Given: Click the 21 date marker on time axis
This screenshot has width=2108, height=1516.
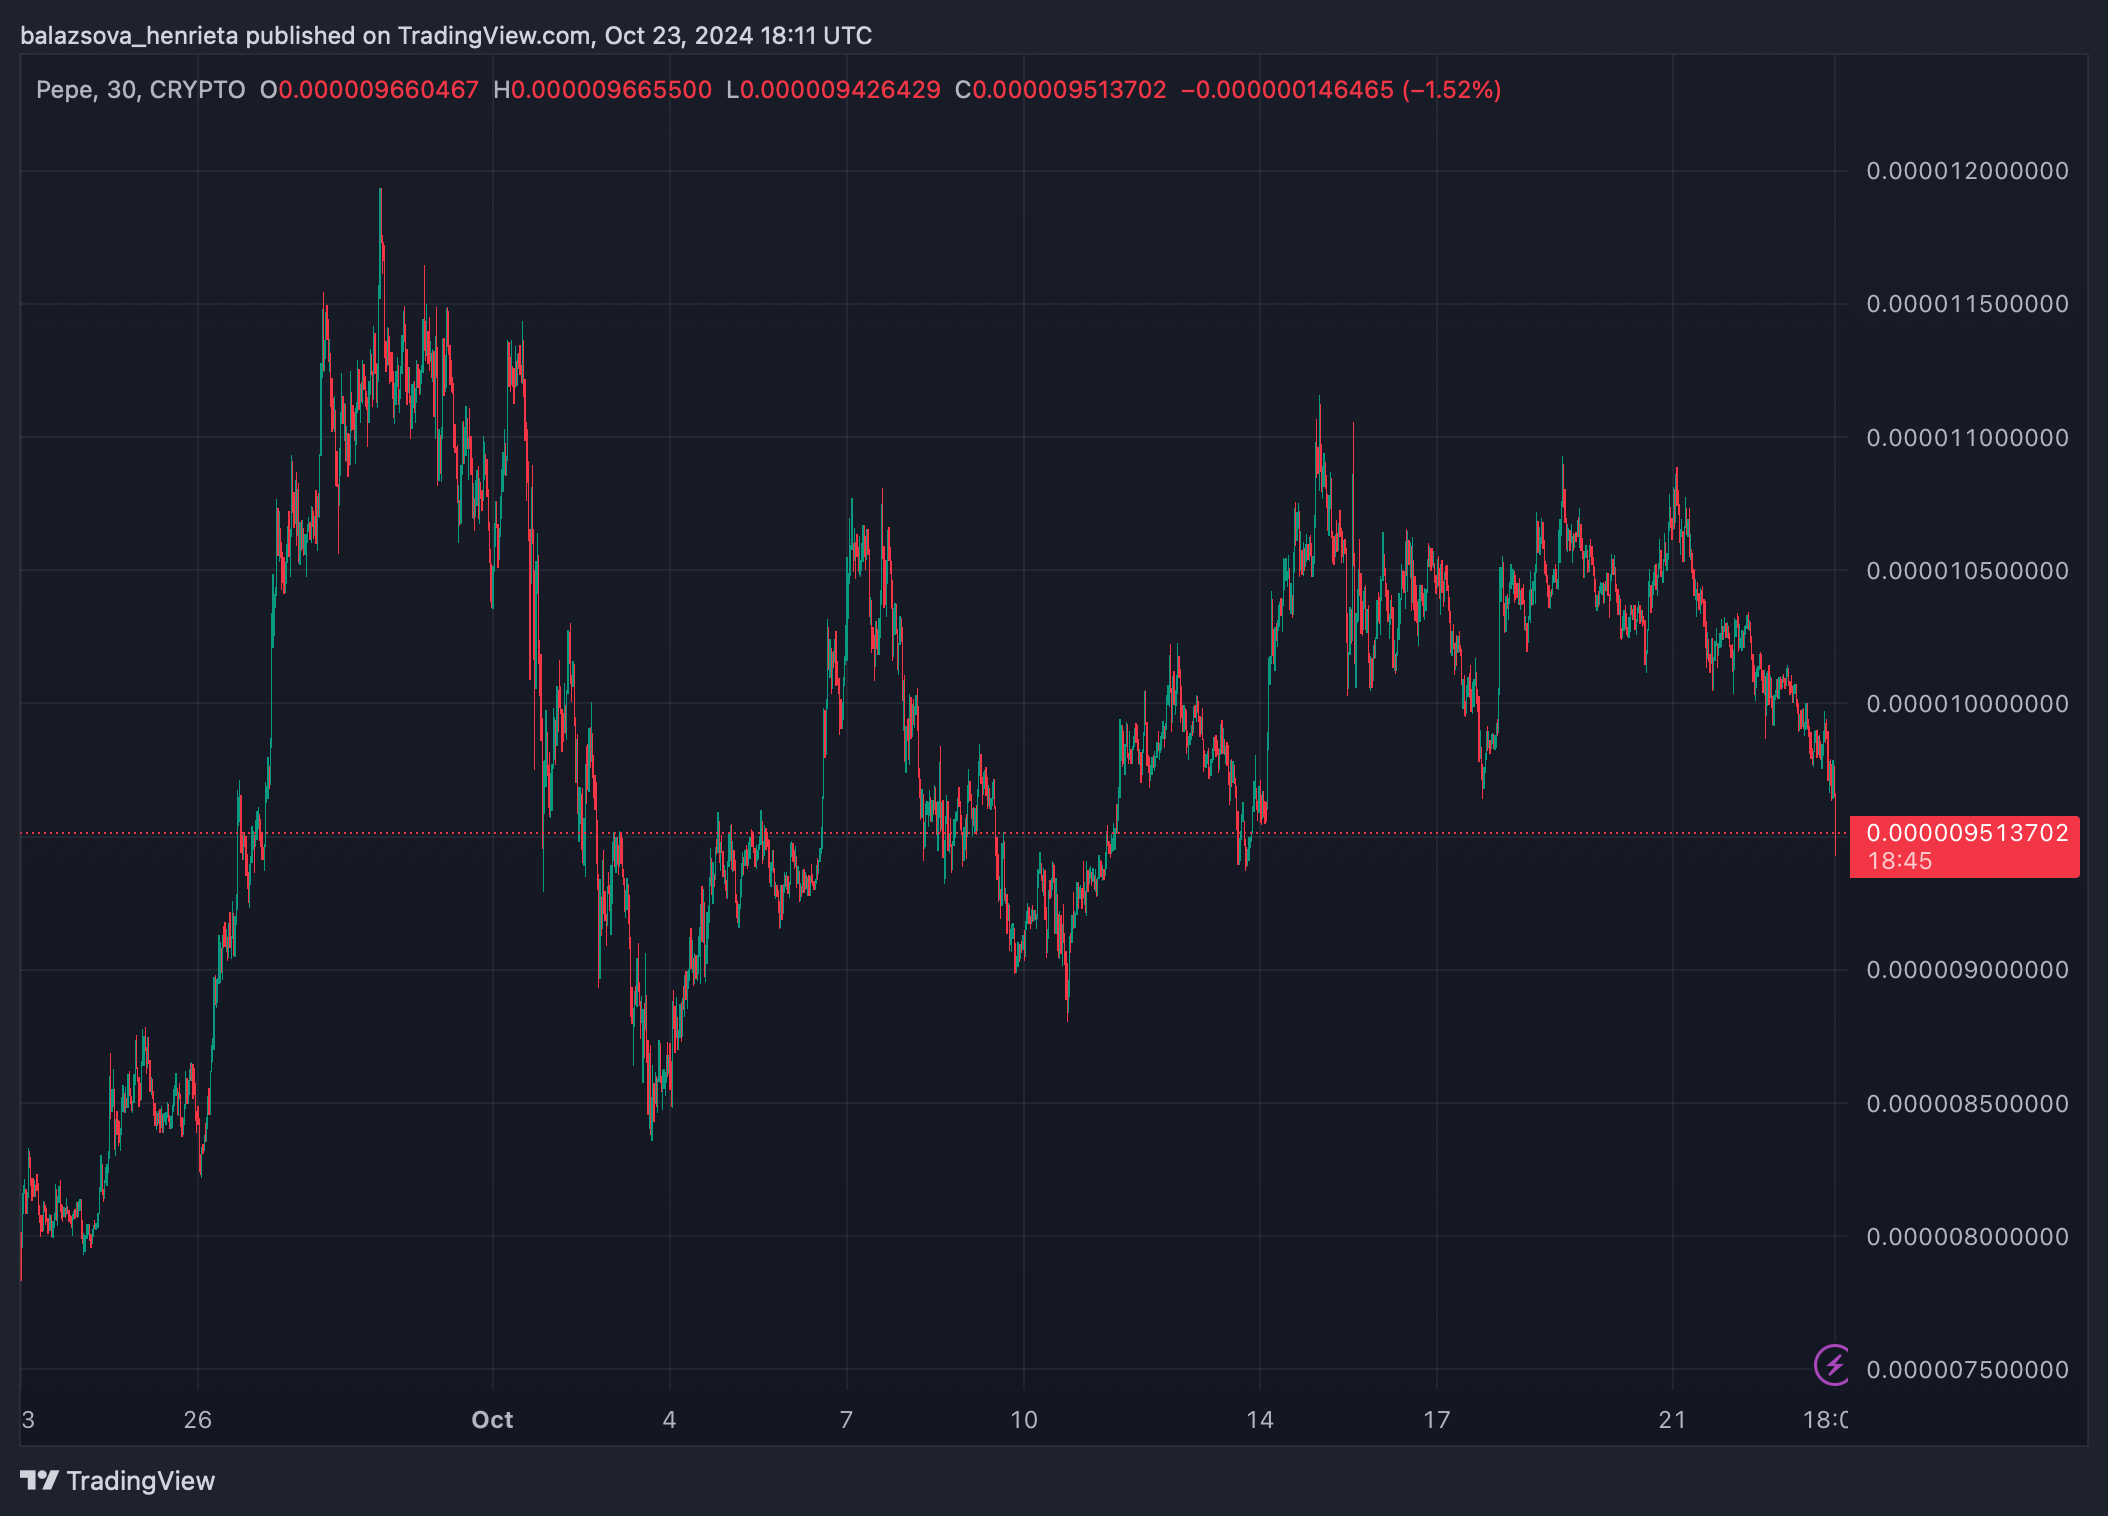Looking at the screenshot, I should click(1672, 1420).
